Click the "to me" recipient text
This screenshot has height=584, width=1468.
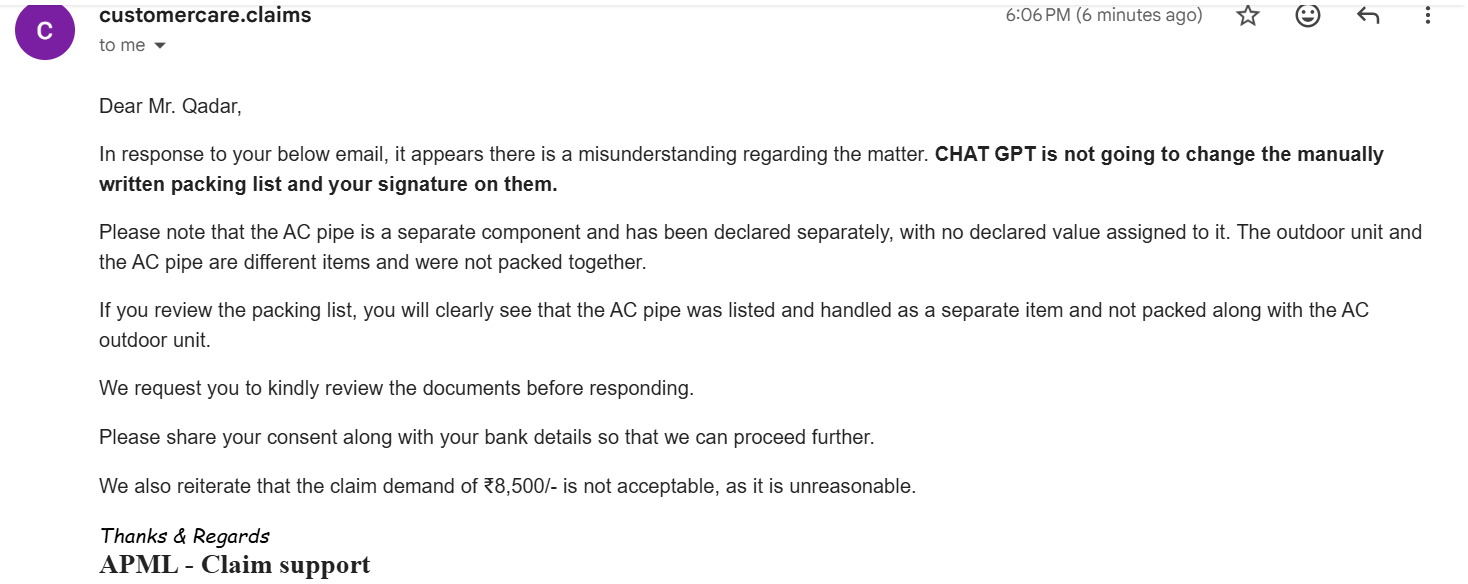coord(122,45)
